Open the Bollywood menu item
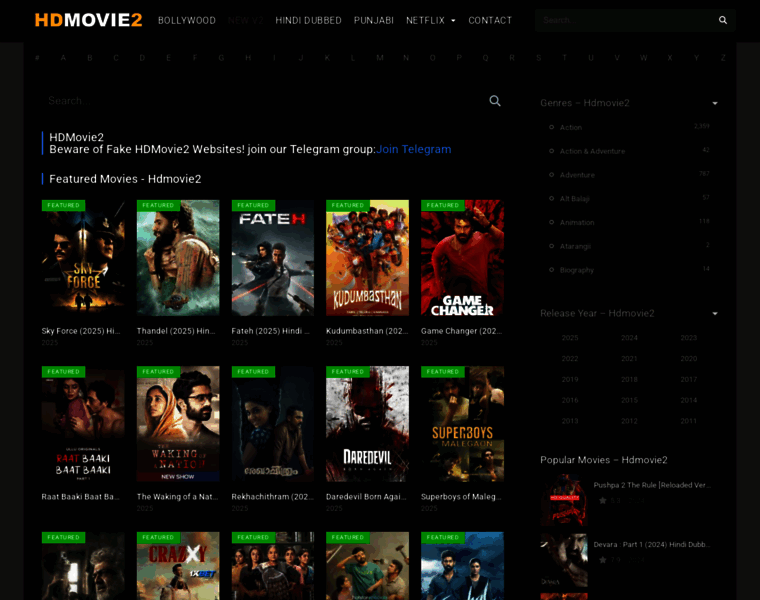Image resolution: width=760 pixels, height=600 pixels. click(x=187, y=20)
